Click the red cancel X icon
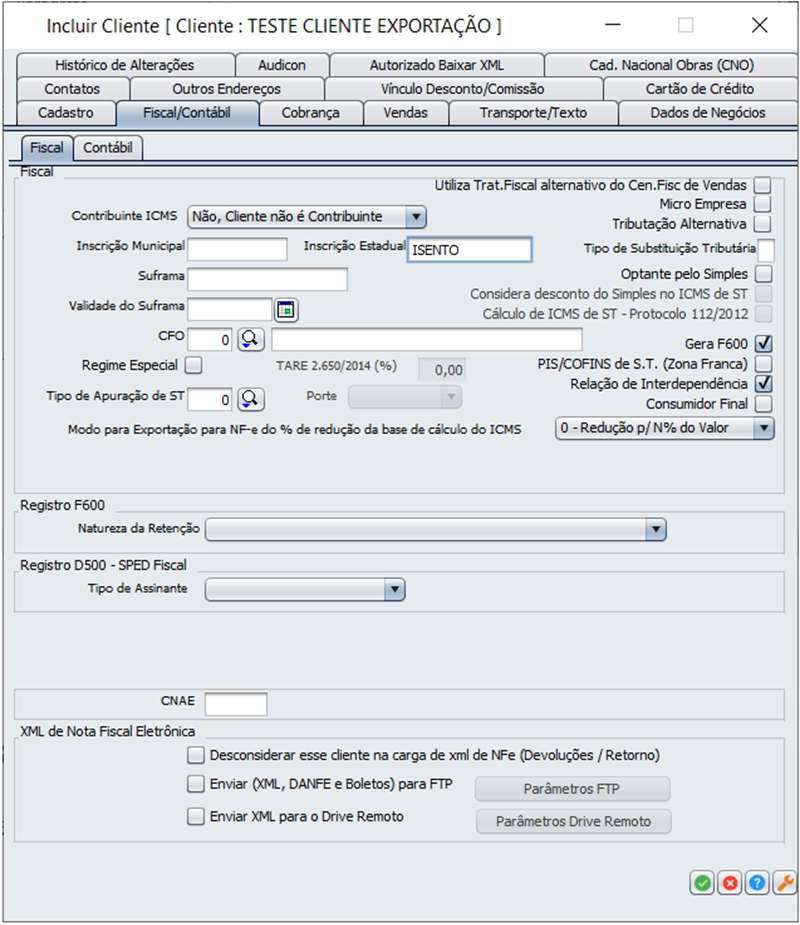The height and width of the screenshot is (925, 800). (x=730, y=883)
